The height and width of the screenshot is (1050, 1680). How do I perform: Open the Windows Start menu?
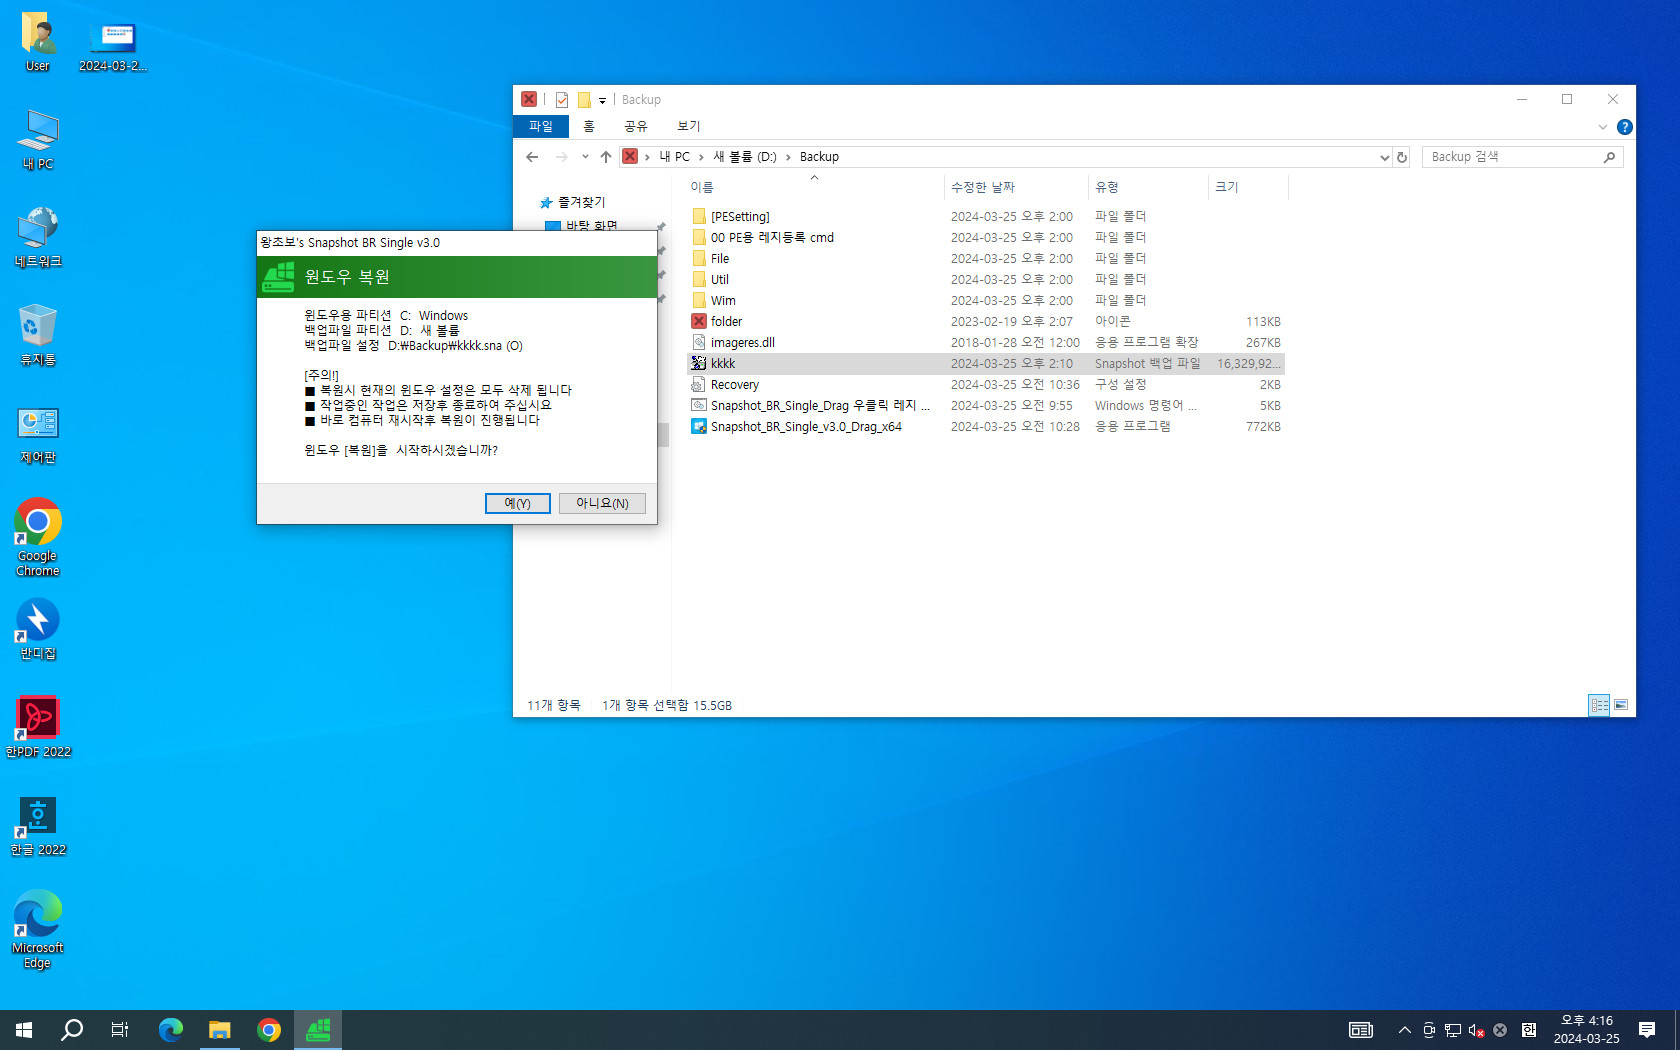24,1030
